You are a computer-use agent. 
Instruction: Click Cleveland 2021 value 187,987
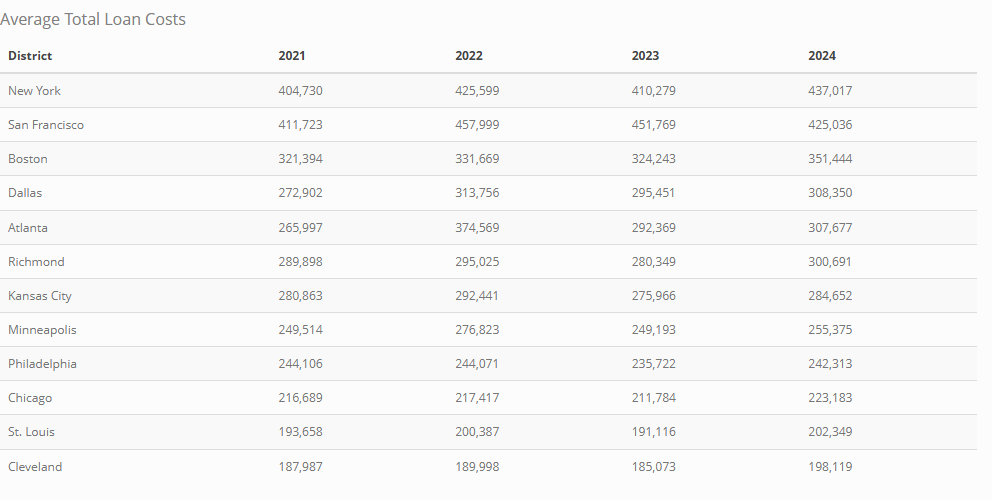pos(300,467)
